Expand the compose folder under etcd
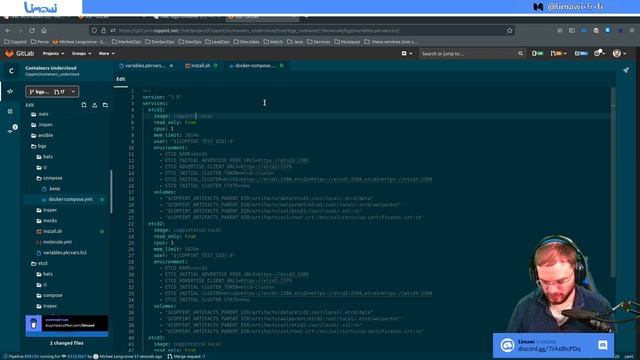Image resolution: width=640 pixels, height=360 pixels. coord(49,296)
